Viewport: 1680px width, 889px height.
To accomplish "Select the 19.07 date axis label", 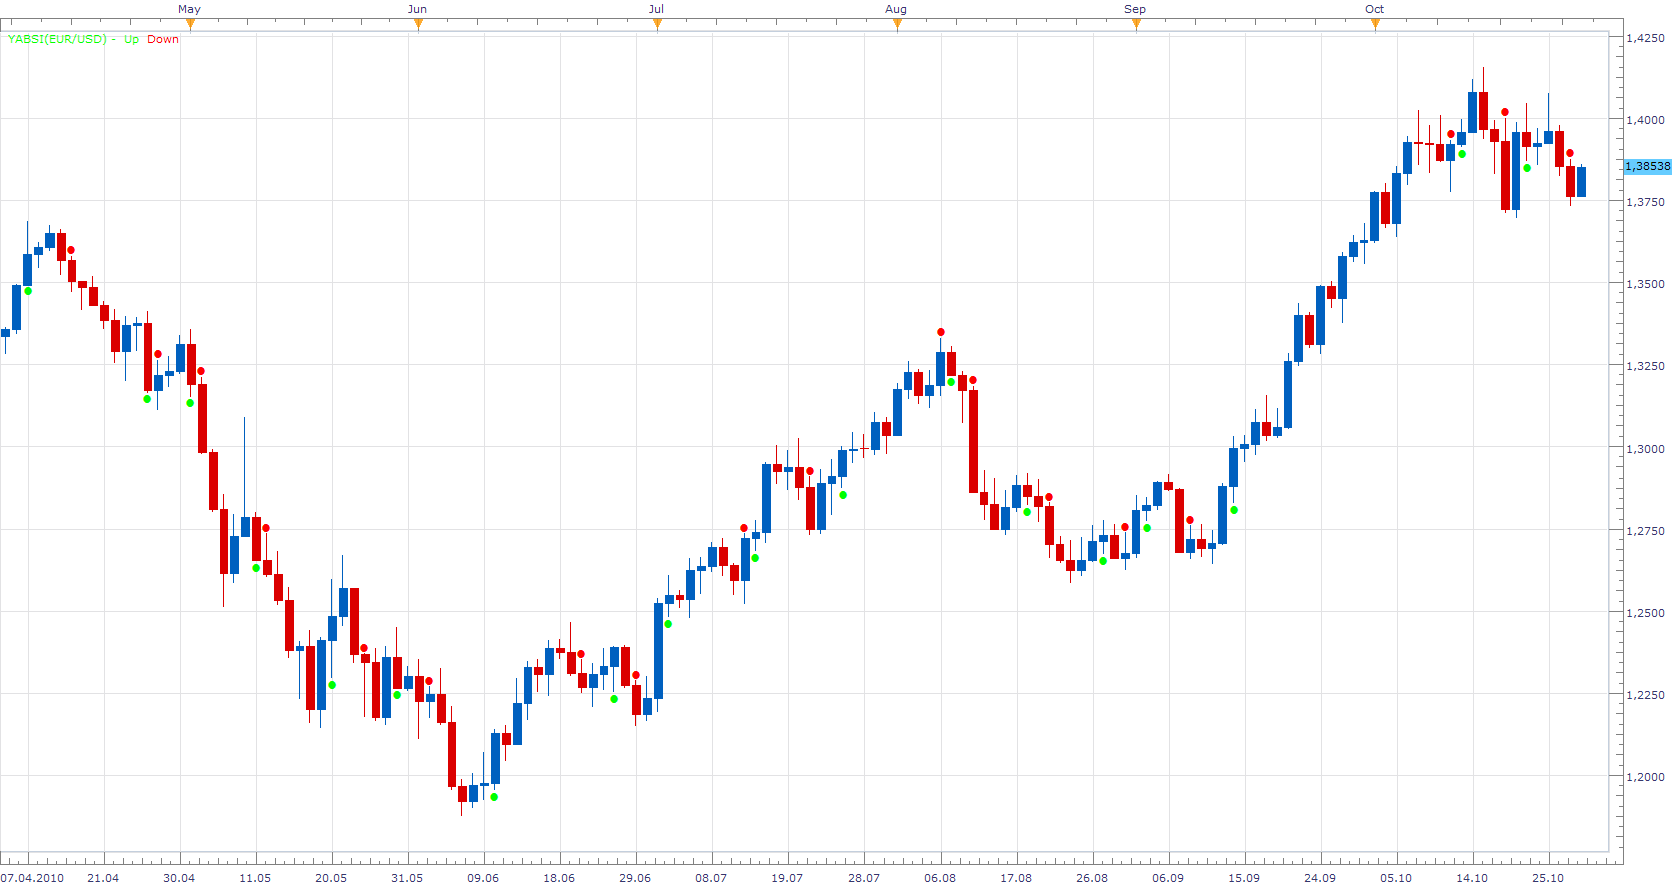I will [x=787, y=878].
